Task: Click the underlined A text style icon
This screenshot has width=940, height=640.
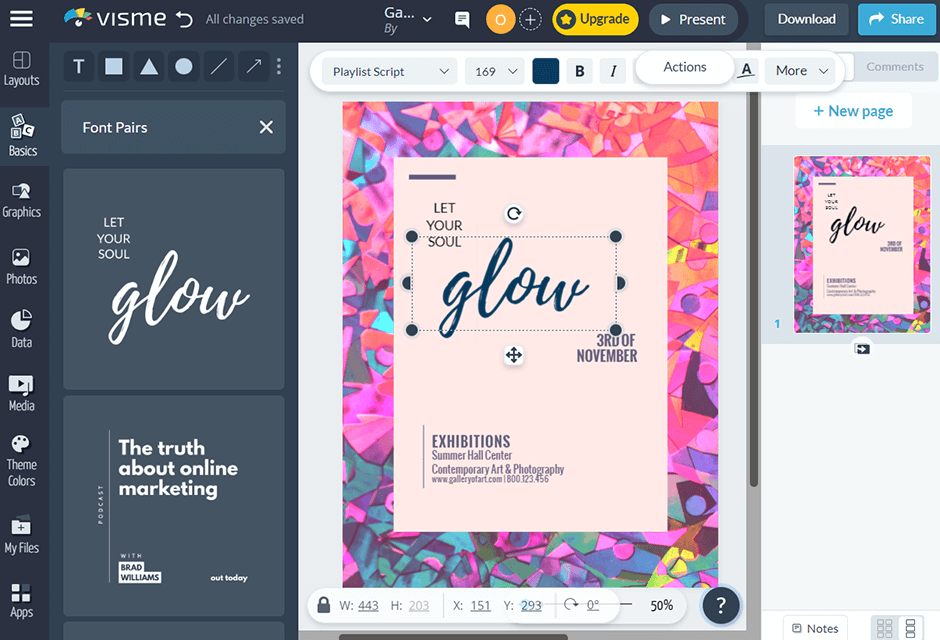Action: coord(746,71)
